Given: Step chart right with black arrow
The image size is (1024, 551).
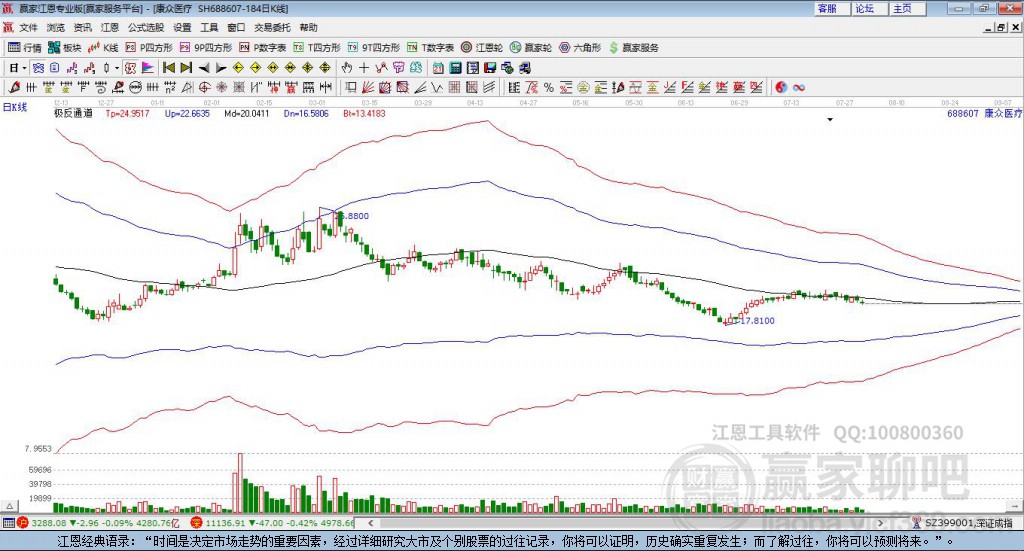Looking at the screenshot, I should pyautogui.click(x=221, y=68).
